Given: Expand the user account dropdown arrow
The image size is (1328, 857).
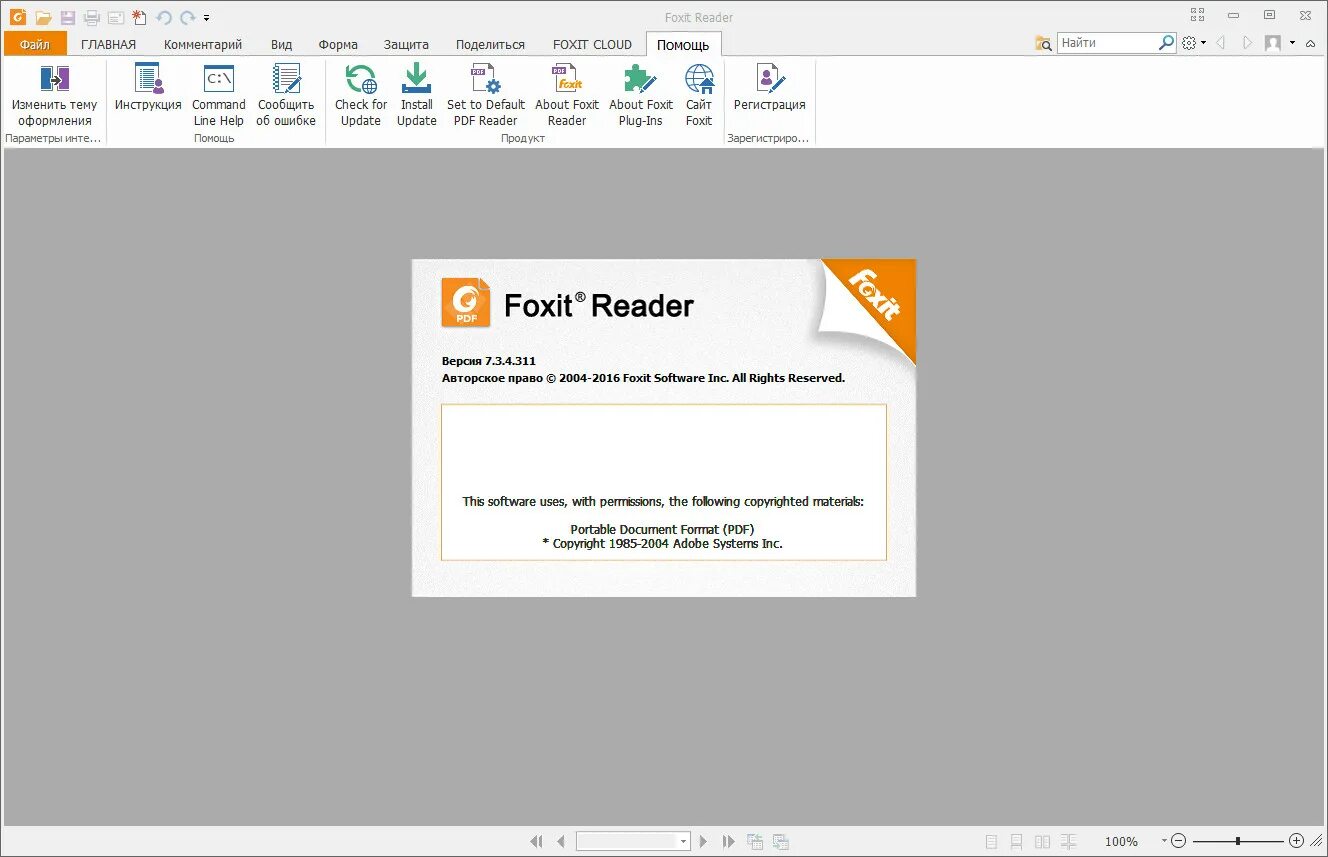Looking at the screenshot, I should [1292, 43].
